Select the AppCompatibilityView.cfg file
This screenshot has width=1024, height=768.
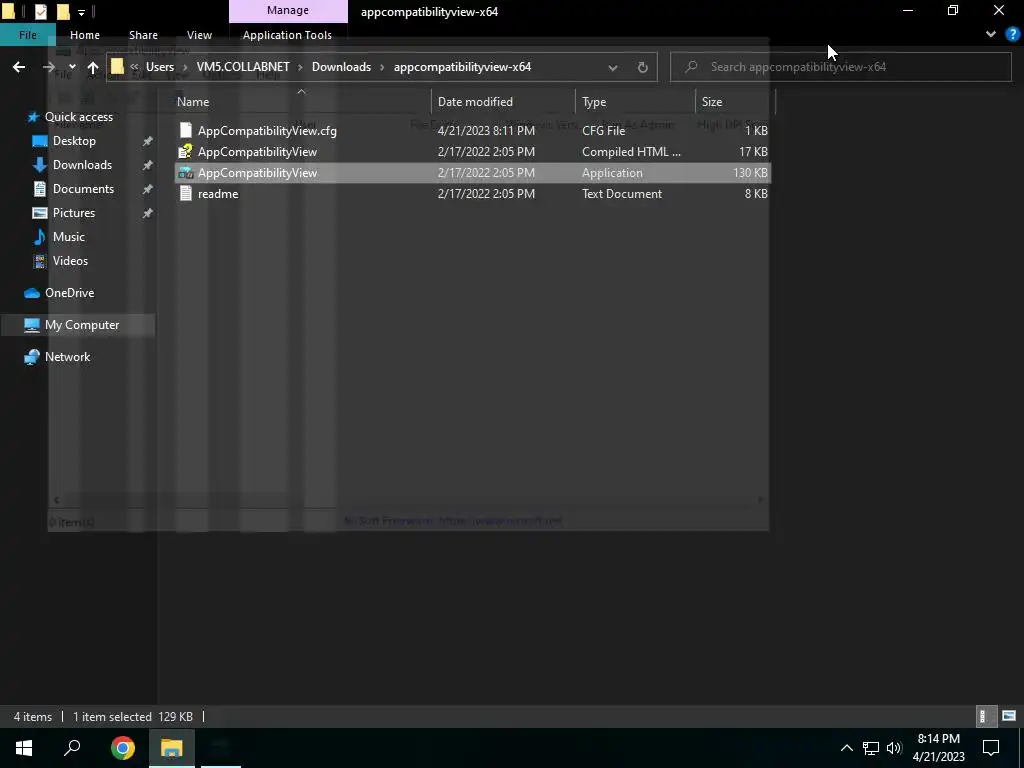[472, 131]
